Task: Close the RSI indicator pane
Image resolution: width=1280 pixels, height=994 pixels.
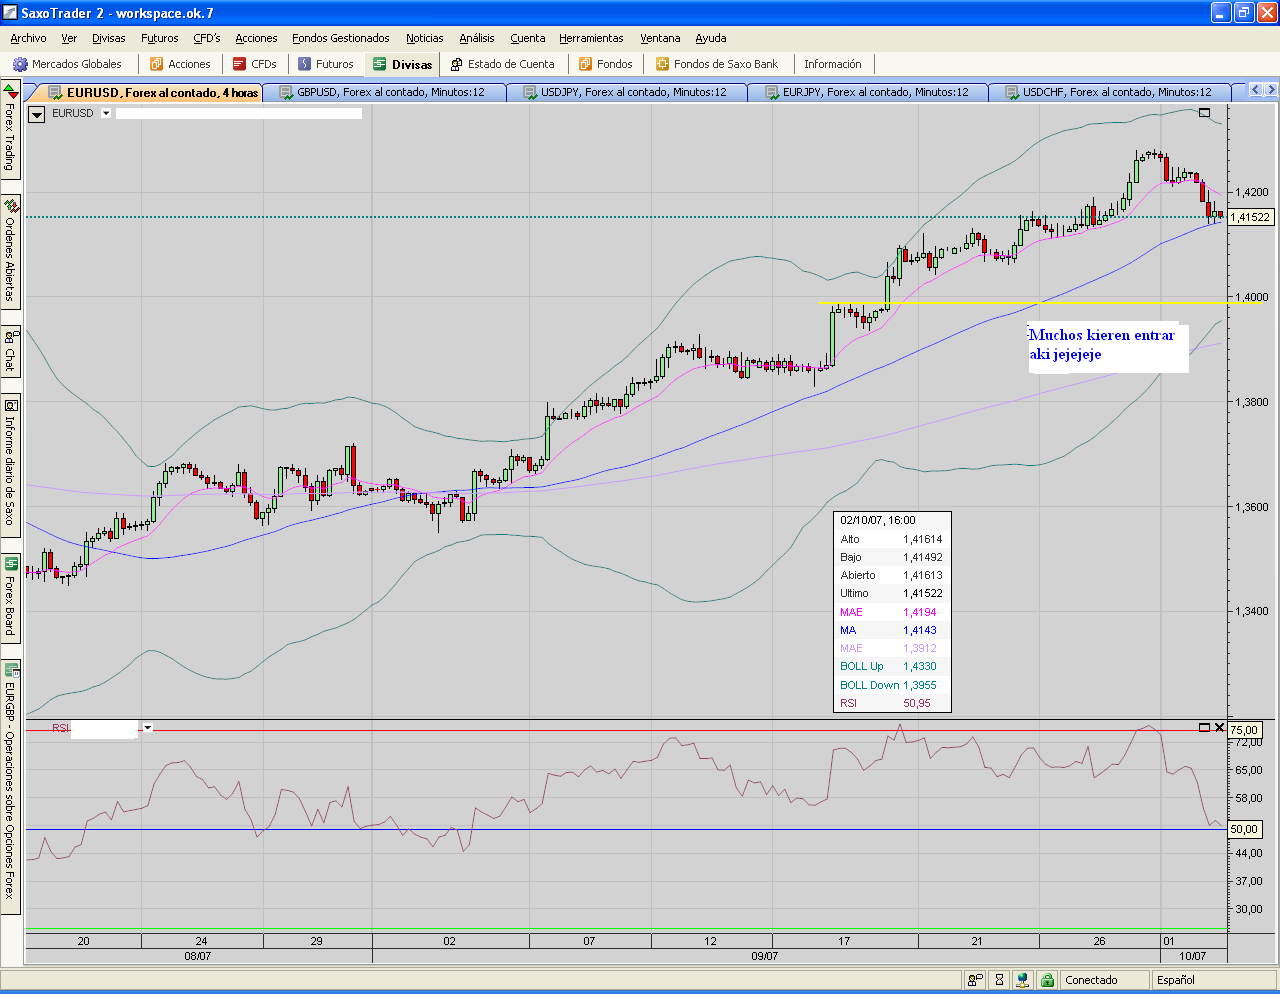Action: point(1219,727)
